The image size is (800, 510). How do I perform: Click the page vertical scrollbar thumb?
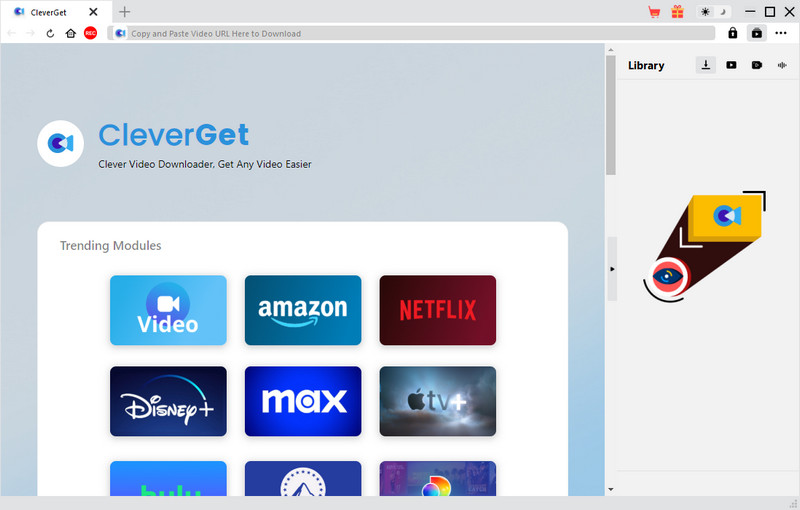(611, 115)
